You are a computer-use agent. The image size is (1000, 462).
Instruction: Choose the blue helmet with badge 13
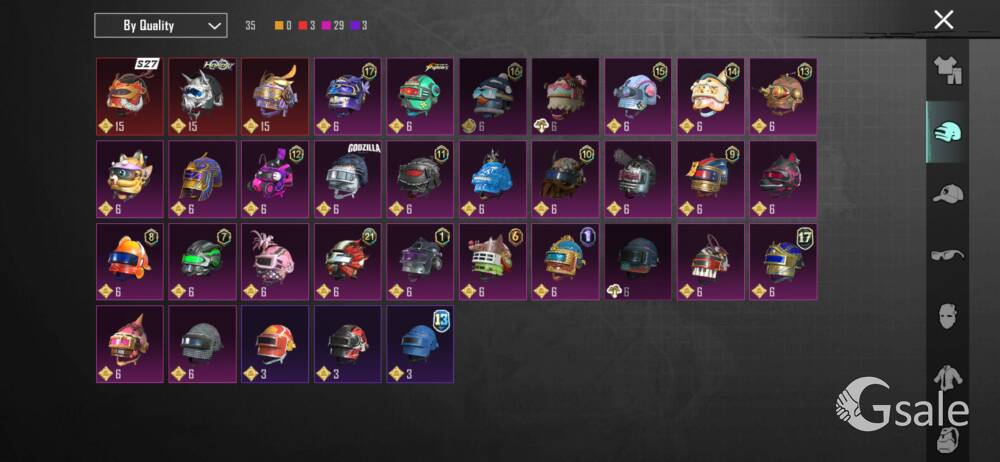click(420, 344)
